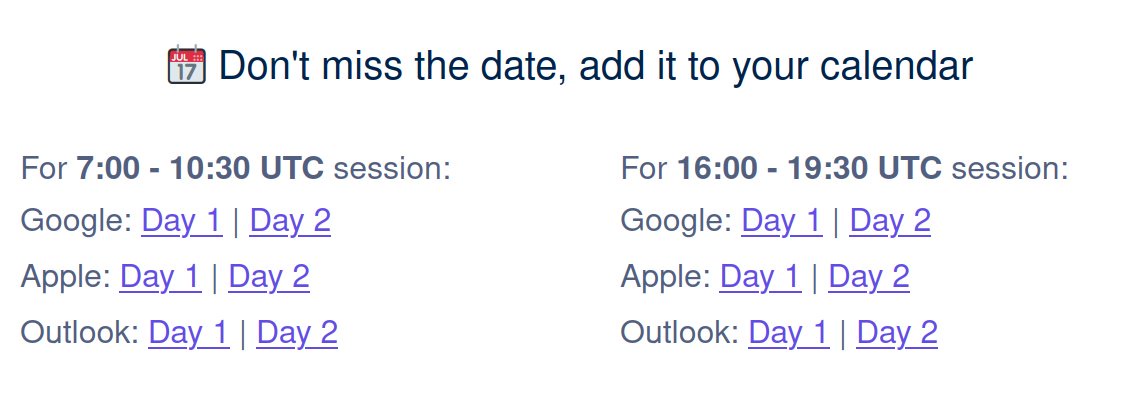Open Outlook Day 2 link for 7:00 UTC session
The width and height of the screenshot is (1136, 412).
(297, 332)
